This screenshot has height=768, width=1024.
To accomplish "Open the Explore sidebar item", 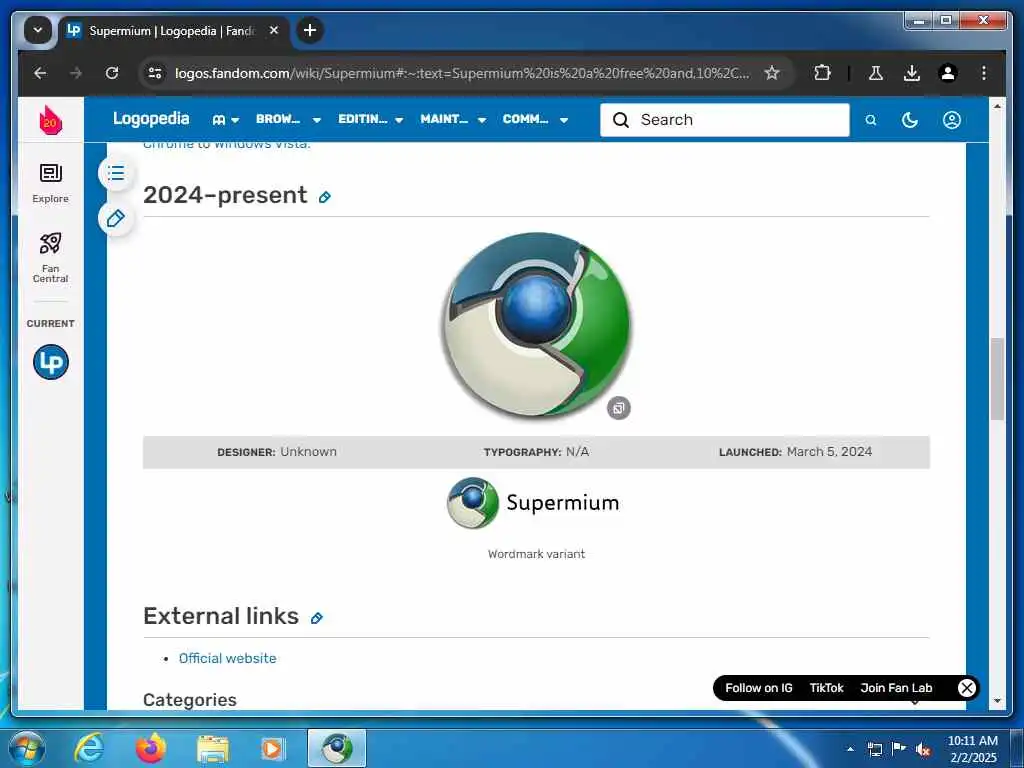I will click(50, 184).
